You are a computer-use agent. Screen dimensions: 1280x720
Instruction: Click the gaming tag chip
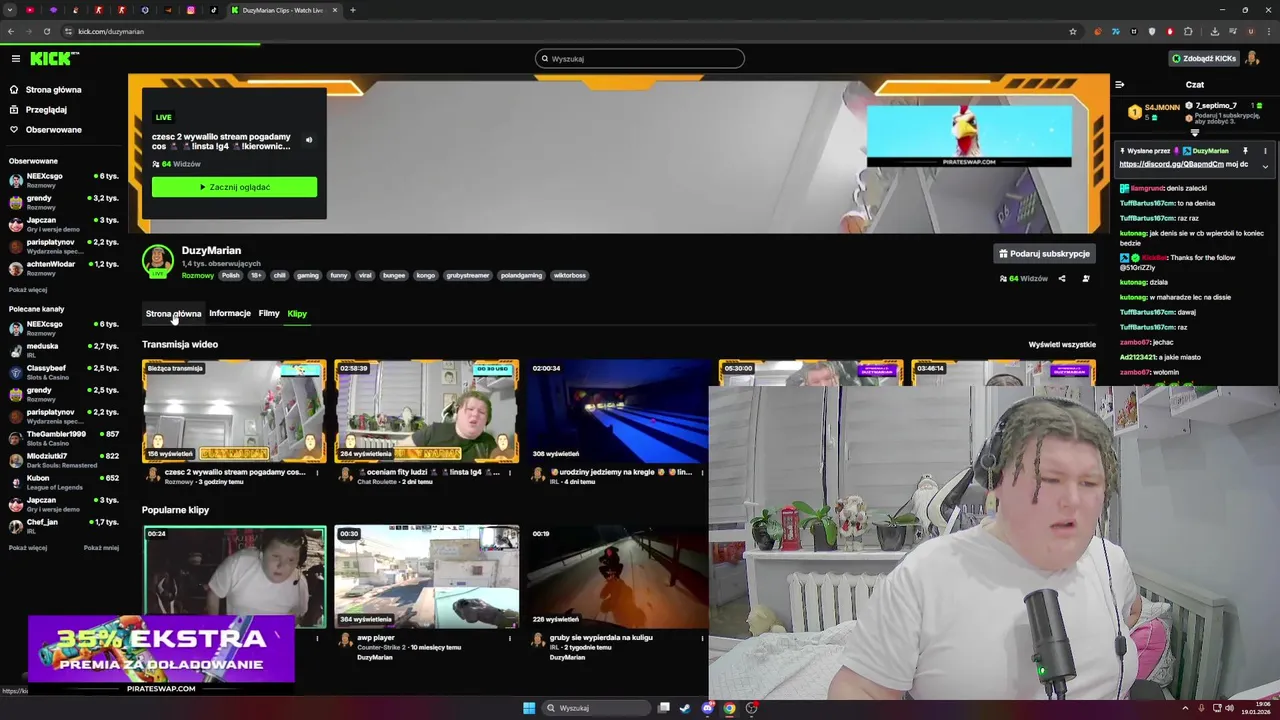click(x=307, y=276)
